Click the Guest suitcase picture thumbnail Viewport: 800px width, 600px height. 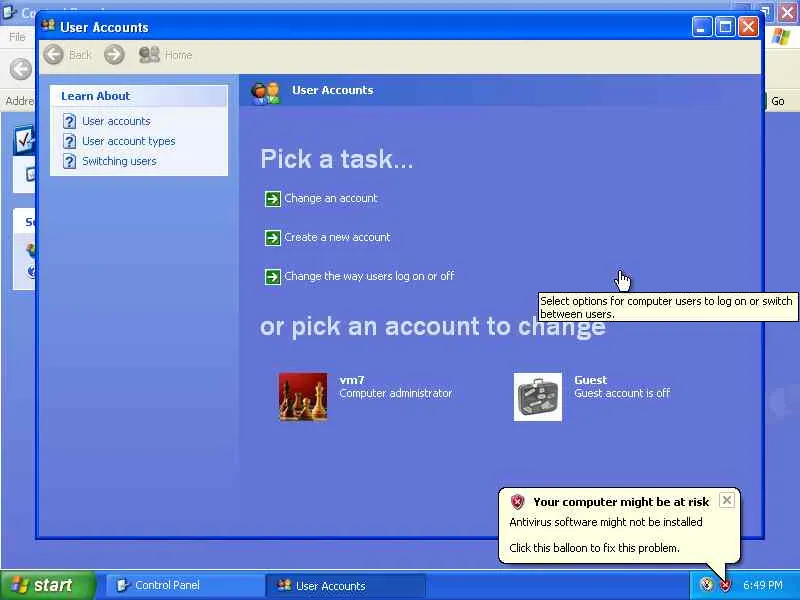(538, 396)
